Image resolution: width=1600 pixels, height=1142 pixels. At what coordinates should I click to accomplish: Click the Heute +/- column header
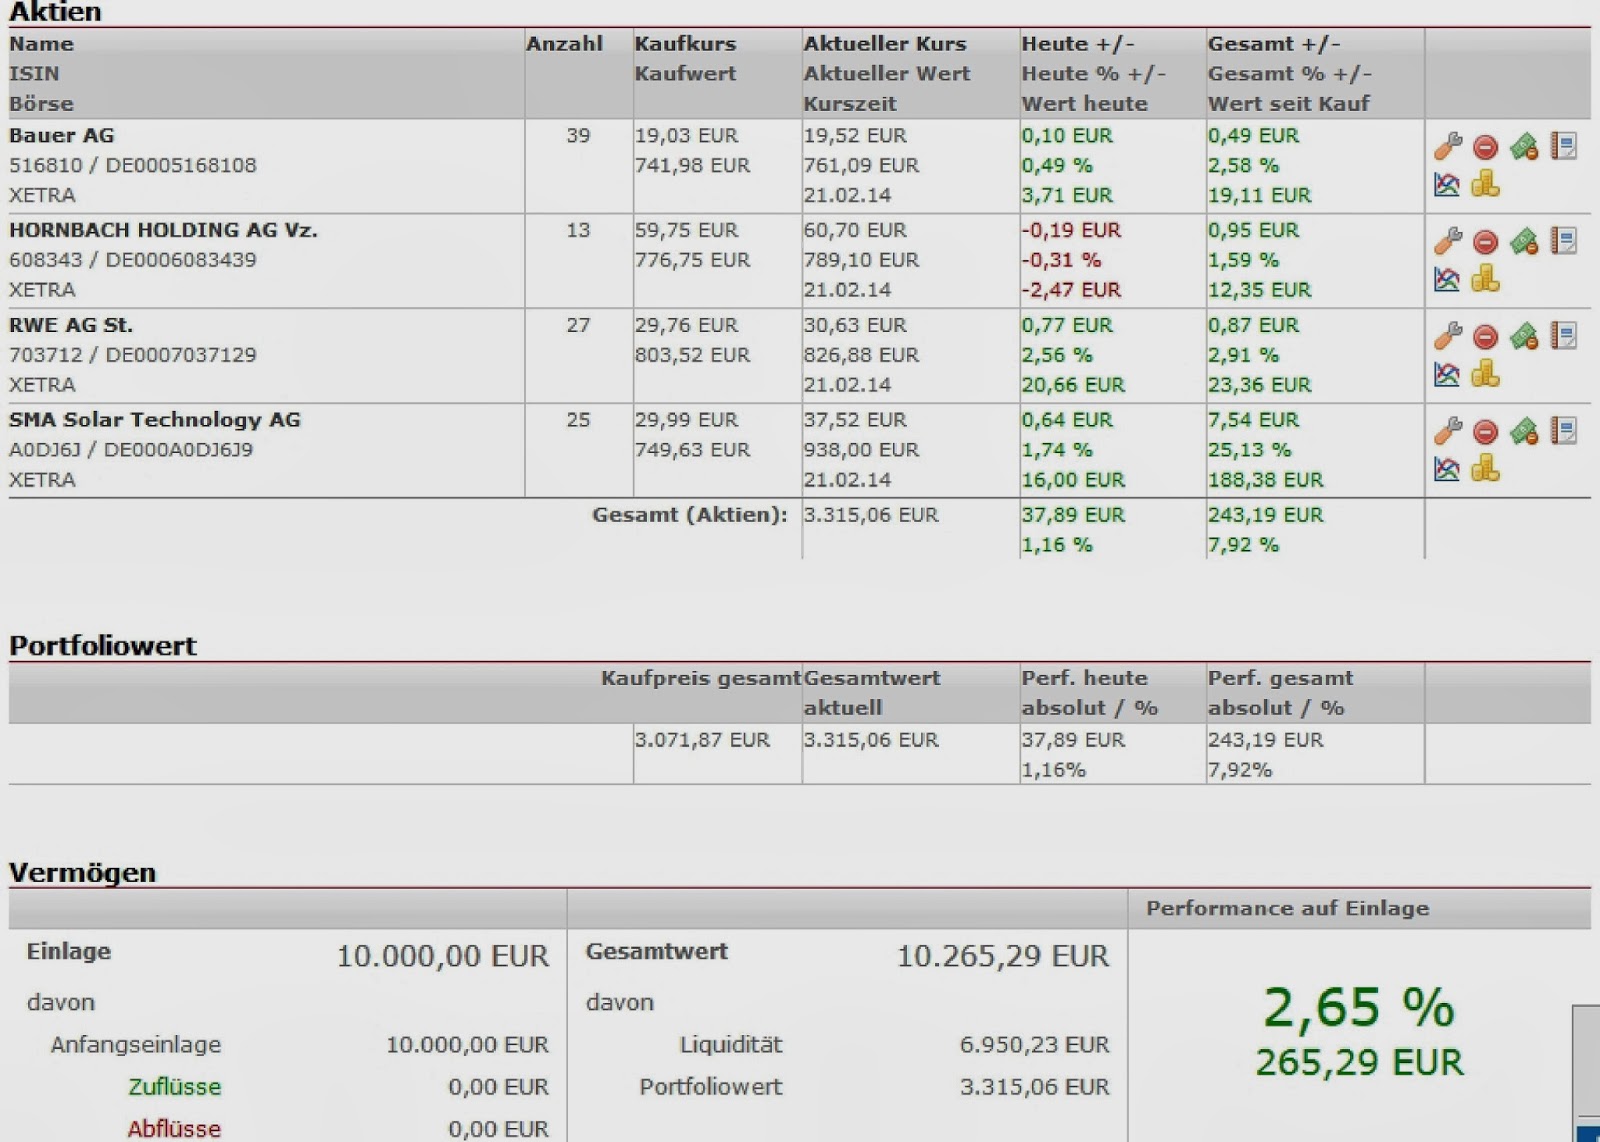coord(1078,44)
